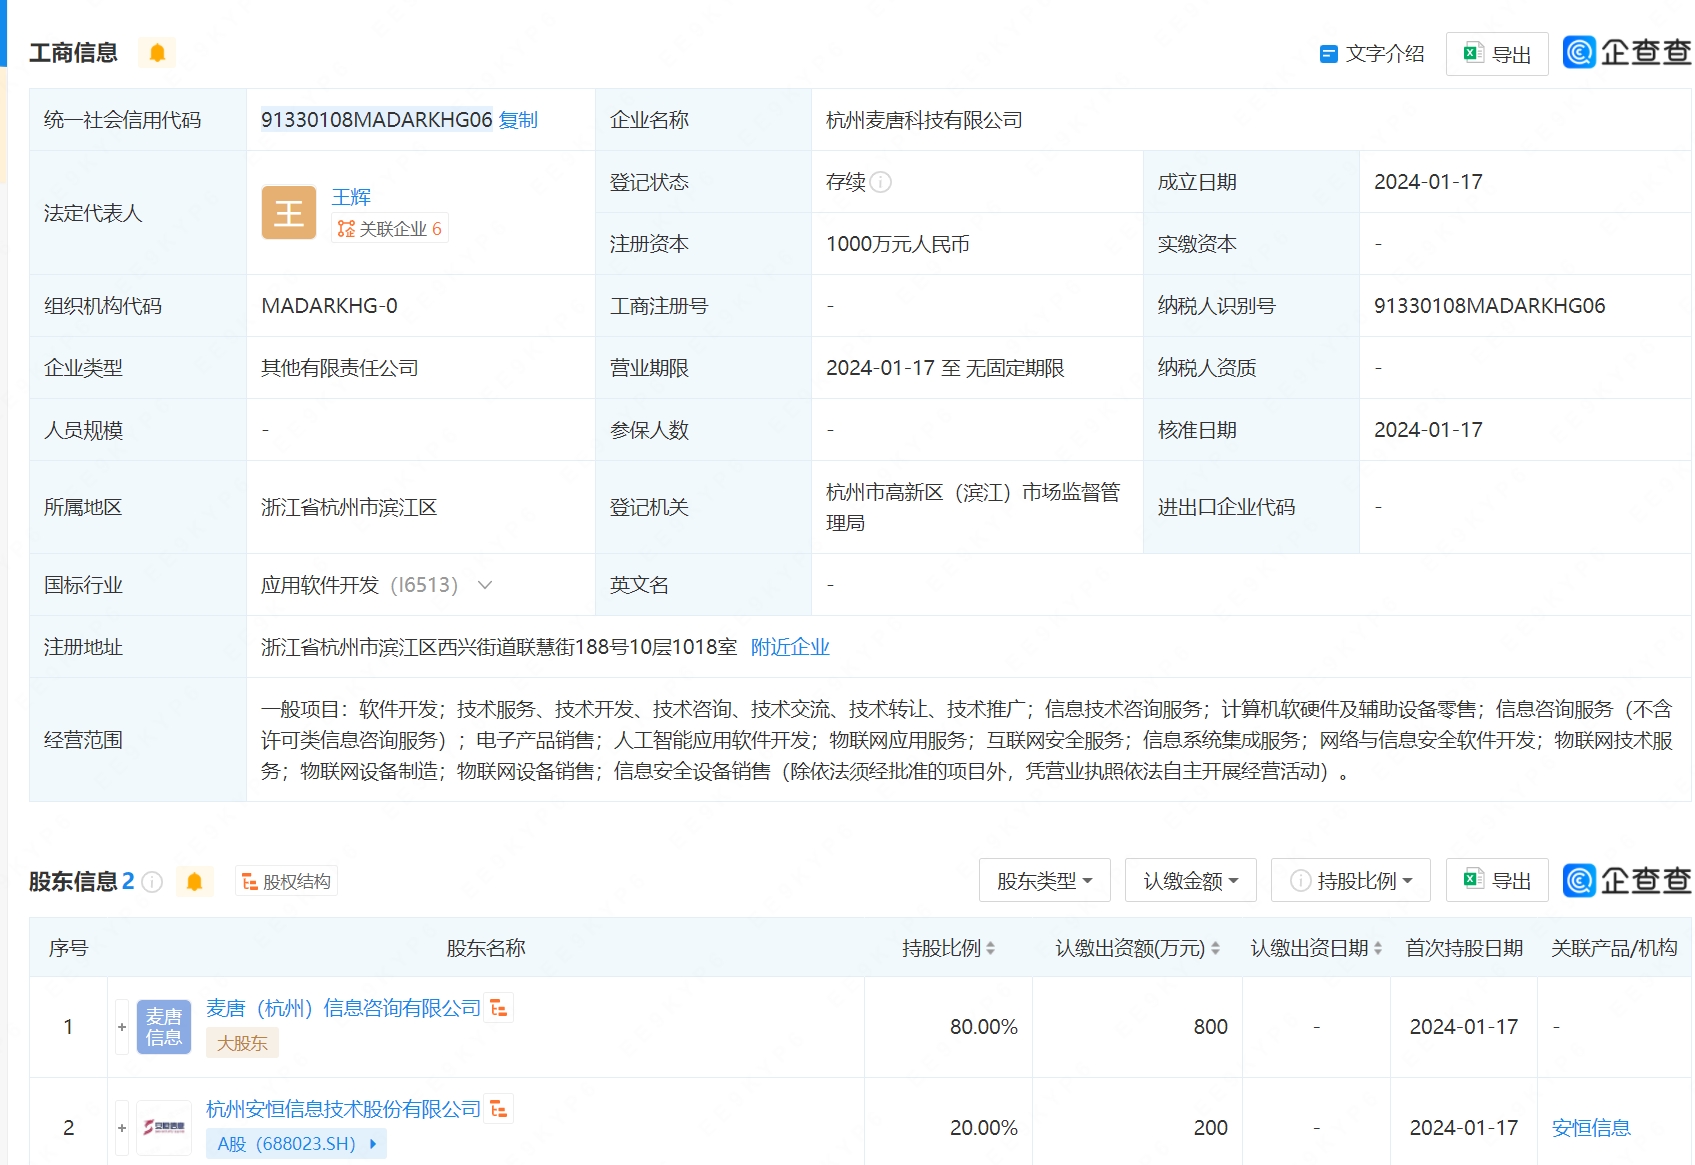
Task: Open 文字介绍 text introduction
Action: pyautogui.click(x=1372, y=54)
